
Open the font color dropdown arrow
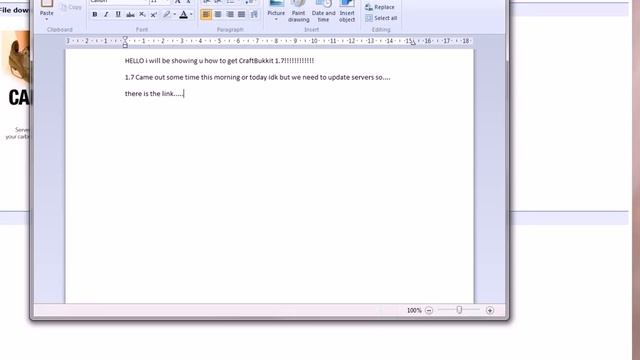[191, 15]
